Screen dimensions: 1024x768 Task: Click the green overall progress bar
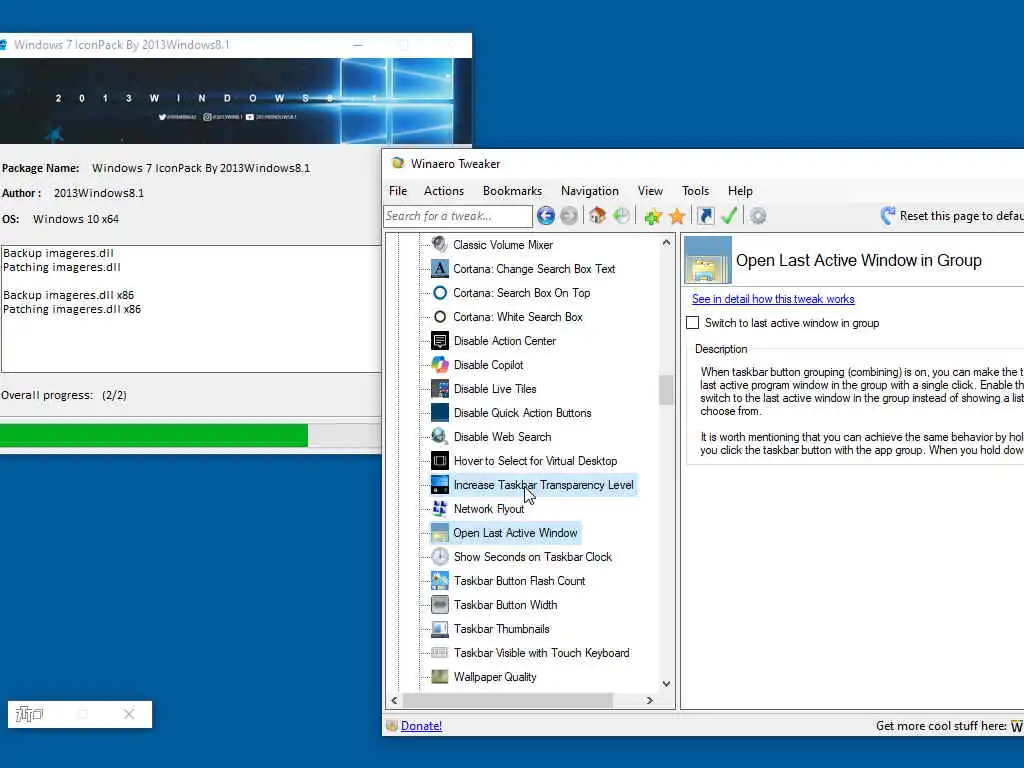pos(153,436)
